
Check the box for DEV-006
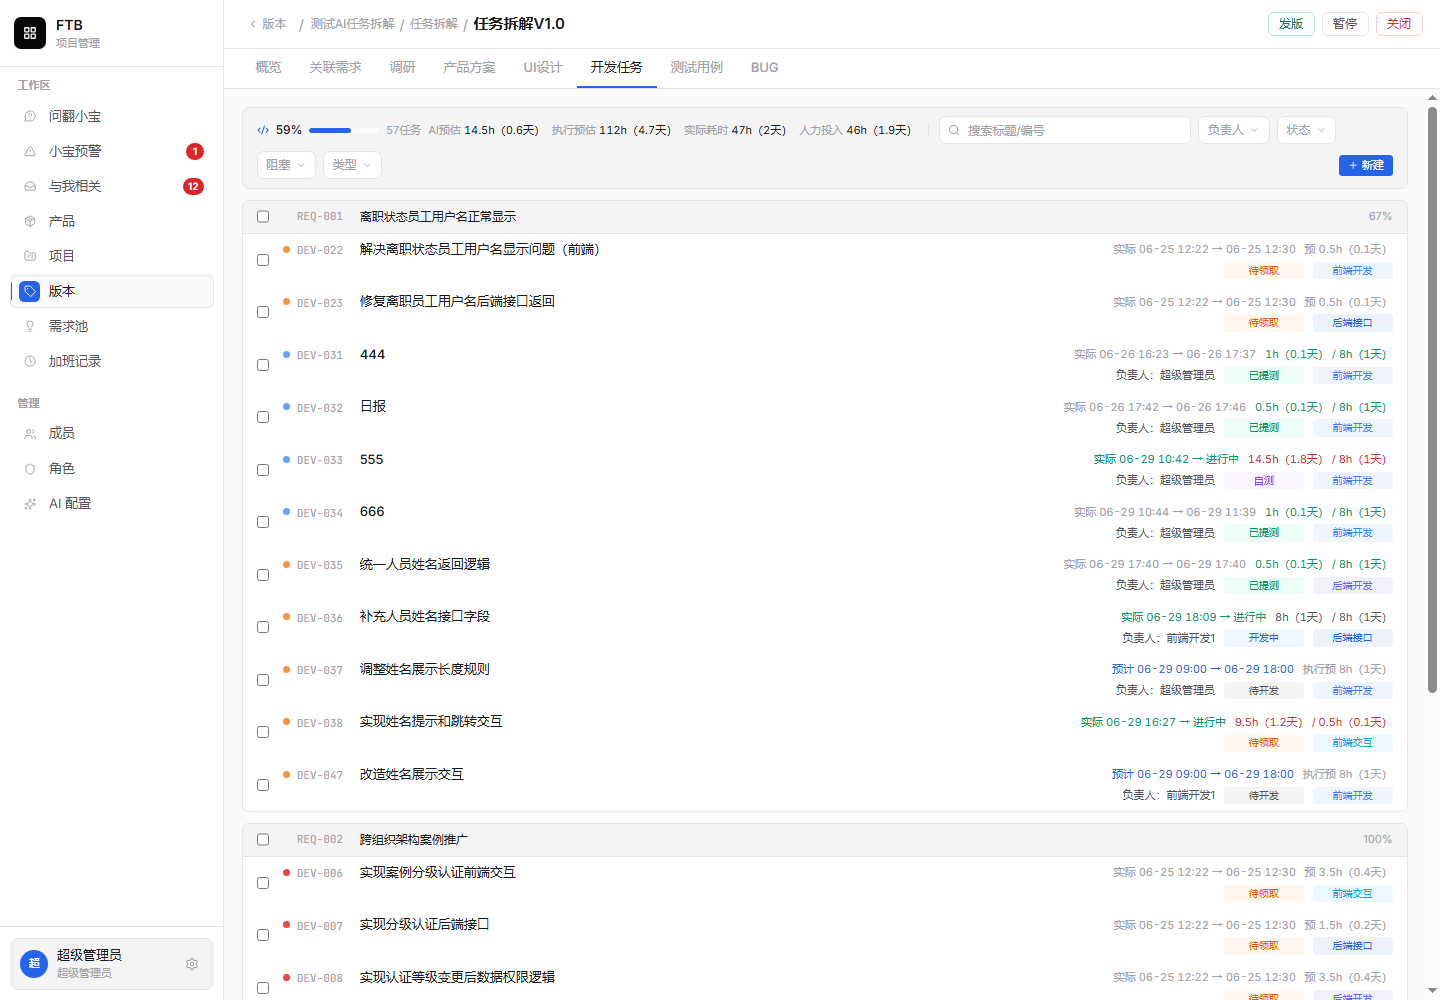pyautogui.click(x=263, y=883)
